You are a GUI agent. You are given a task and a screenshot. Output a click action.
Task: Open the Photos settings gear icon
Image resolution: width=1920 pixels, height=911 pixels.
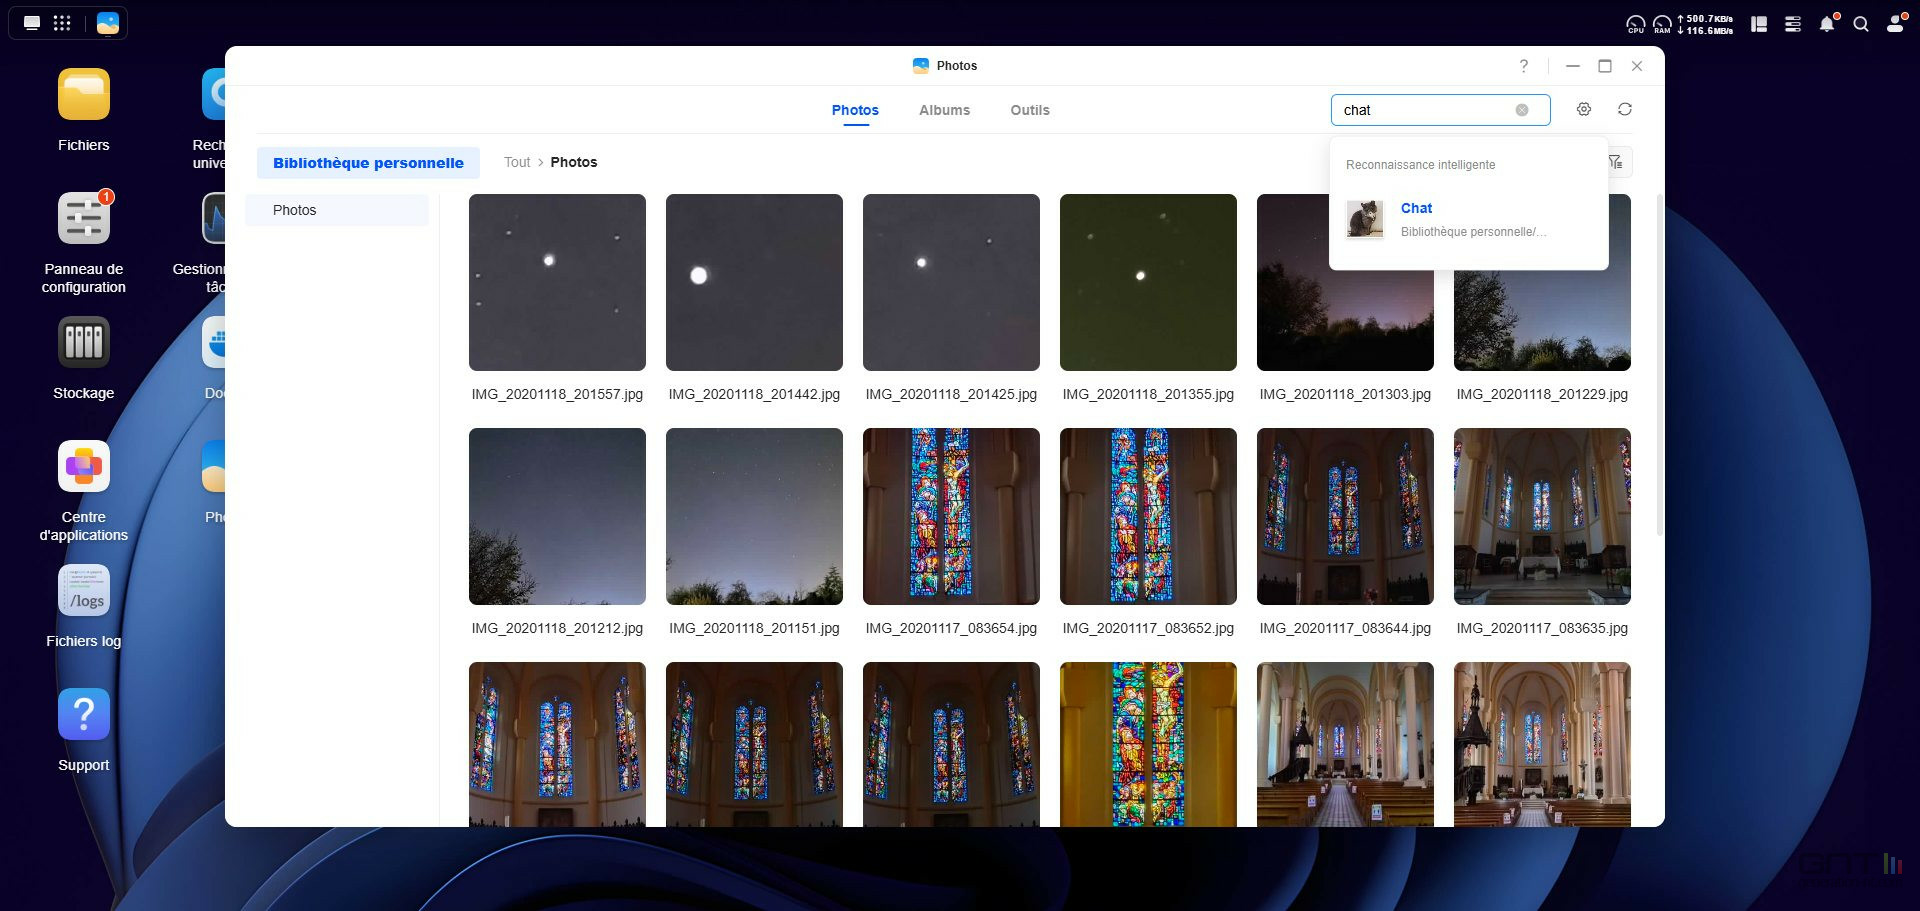pos(1583,110)
